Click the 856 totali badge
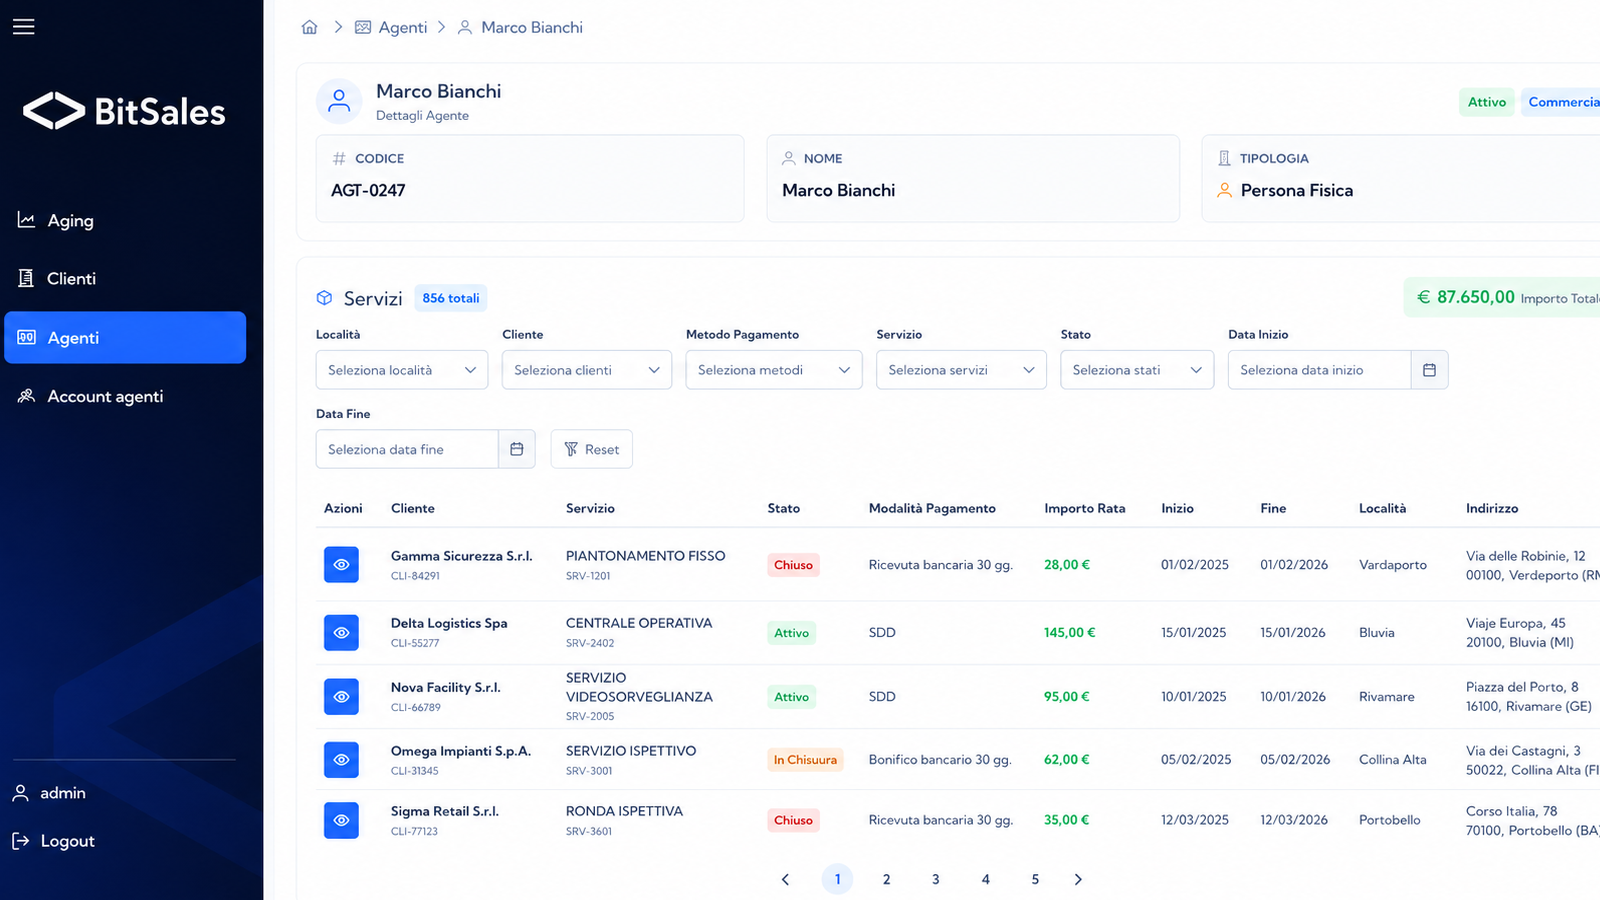The height and width of the screenshot is (900, 1600). point(451,298)
